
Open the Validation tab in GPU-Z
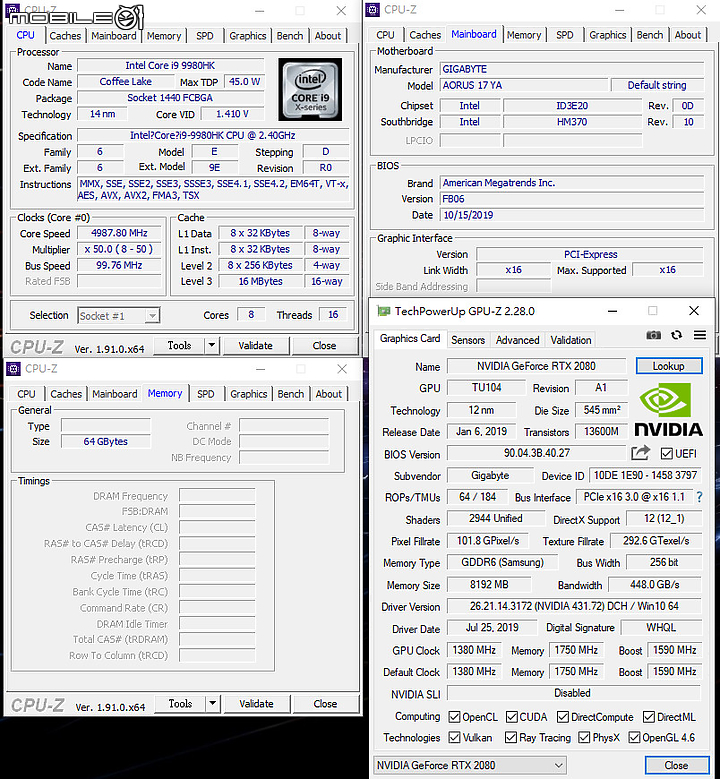tap(571, 340)
